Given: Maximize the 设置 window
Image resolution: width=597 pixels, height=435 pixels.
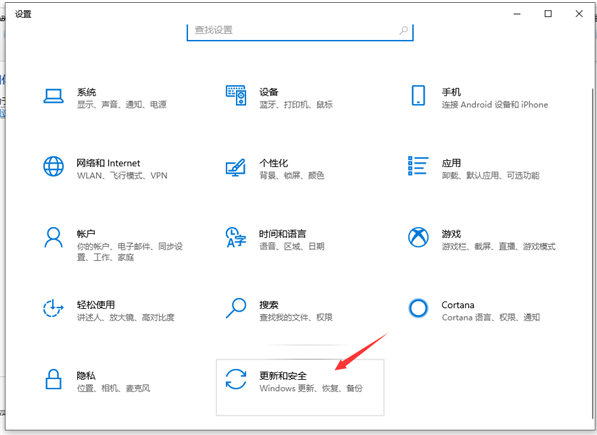Looking at the screenshot, I should pos(548,14).
